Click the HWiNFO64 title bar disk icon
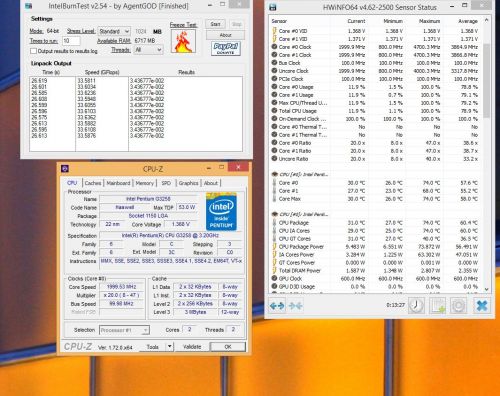 pyautogui.click(x=272, y=7)
